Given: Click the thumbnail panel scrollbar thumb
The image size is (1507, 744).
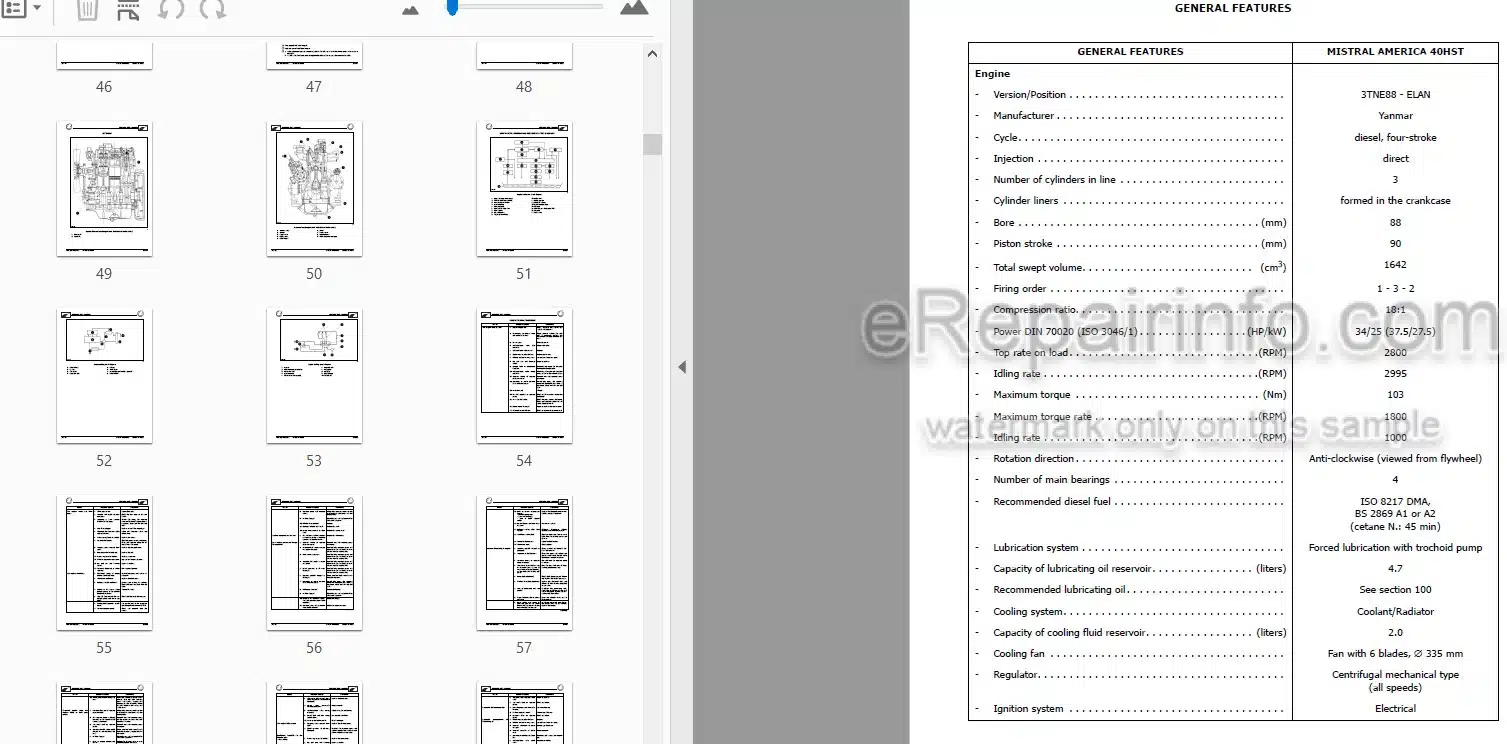Looking at the screenshot, I should (x=652, y=144).
